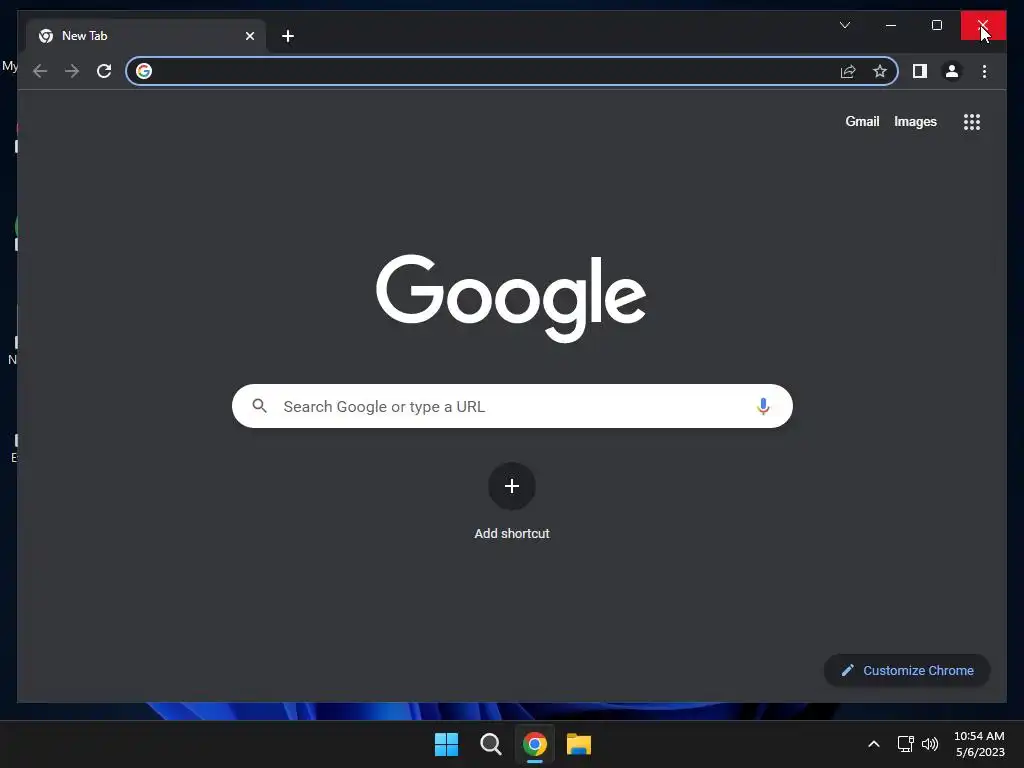Screen dimensions: 1024x768
Task: Click the Add shortcut plus button
Action: click(x=512, y=486)
